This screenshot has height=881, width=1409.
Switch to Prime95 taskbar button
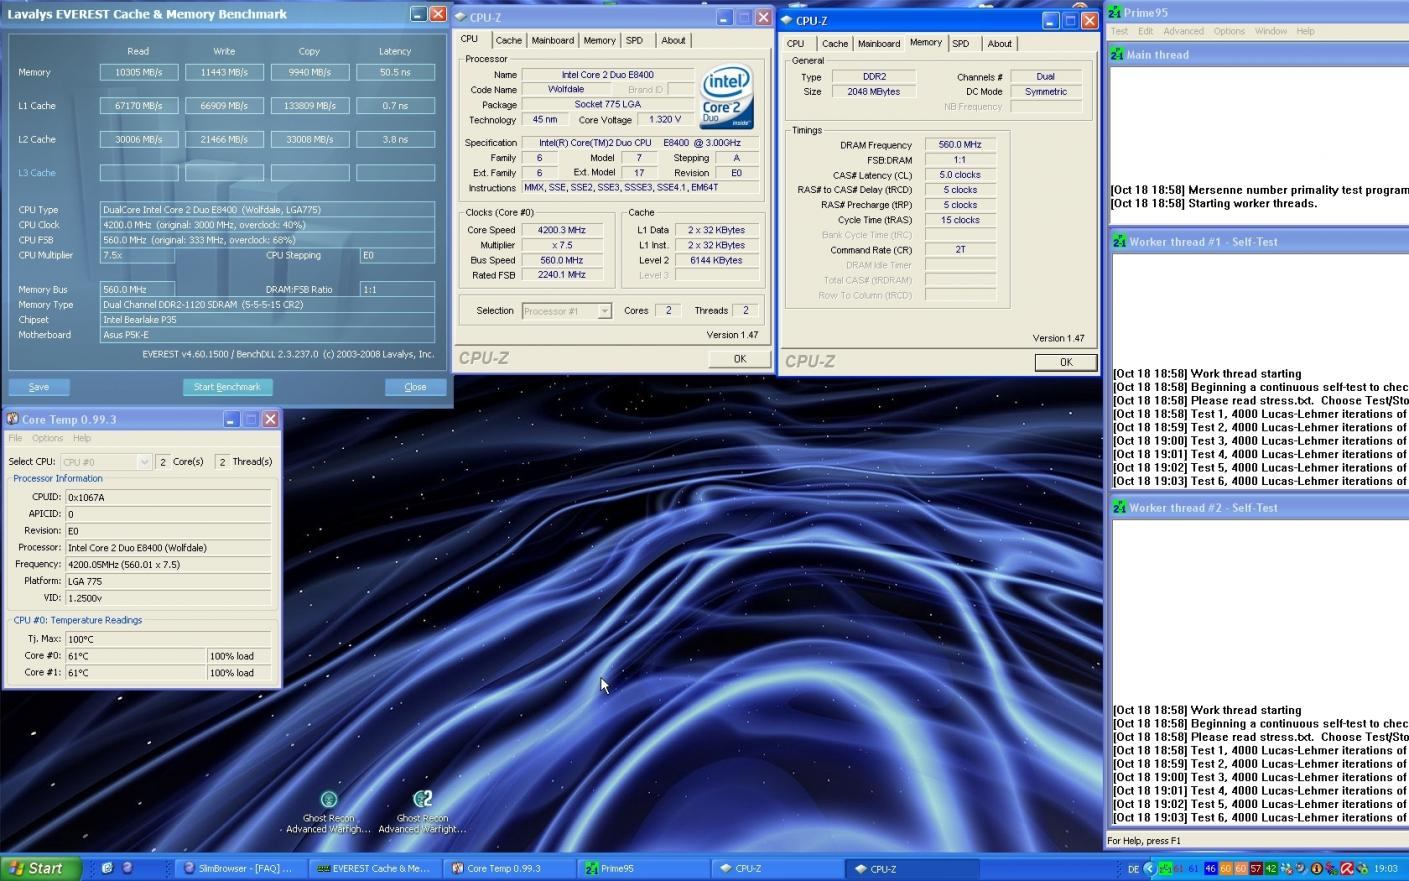pyautogui.click(x=641, y=868)
